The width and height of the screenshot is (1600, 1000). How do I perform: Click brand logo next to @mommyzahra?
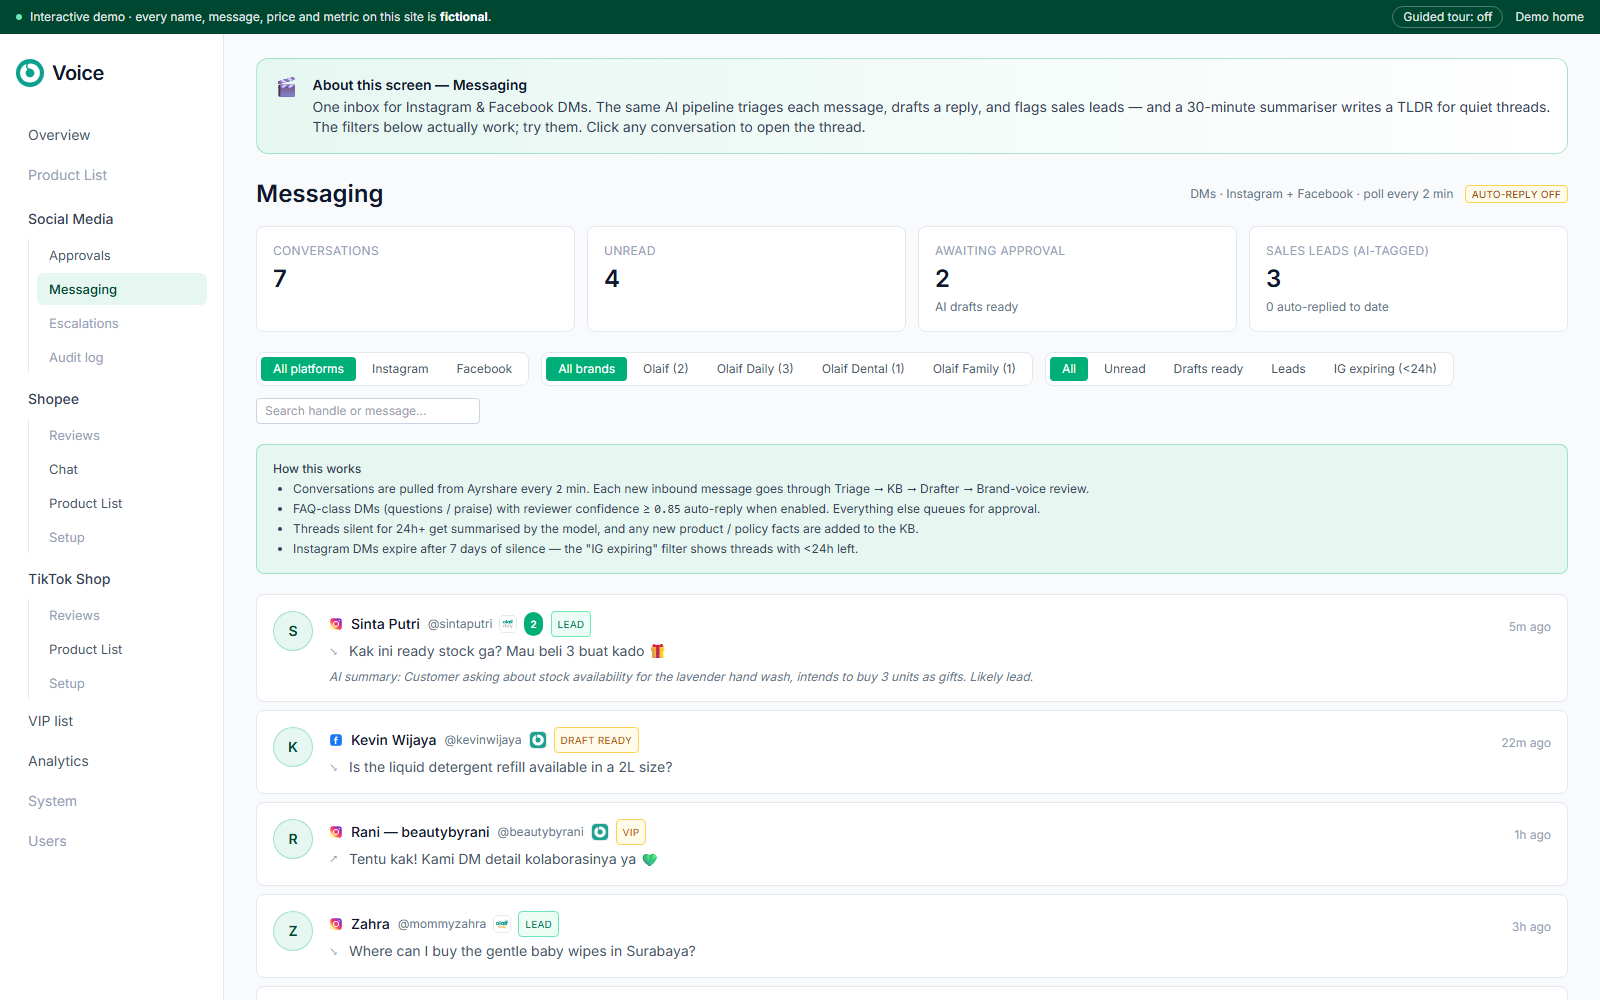click(502, 924)
